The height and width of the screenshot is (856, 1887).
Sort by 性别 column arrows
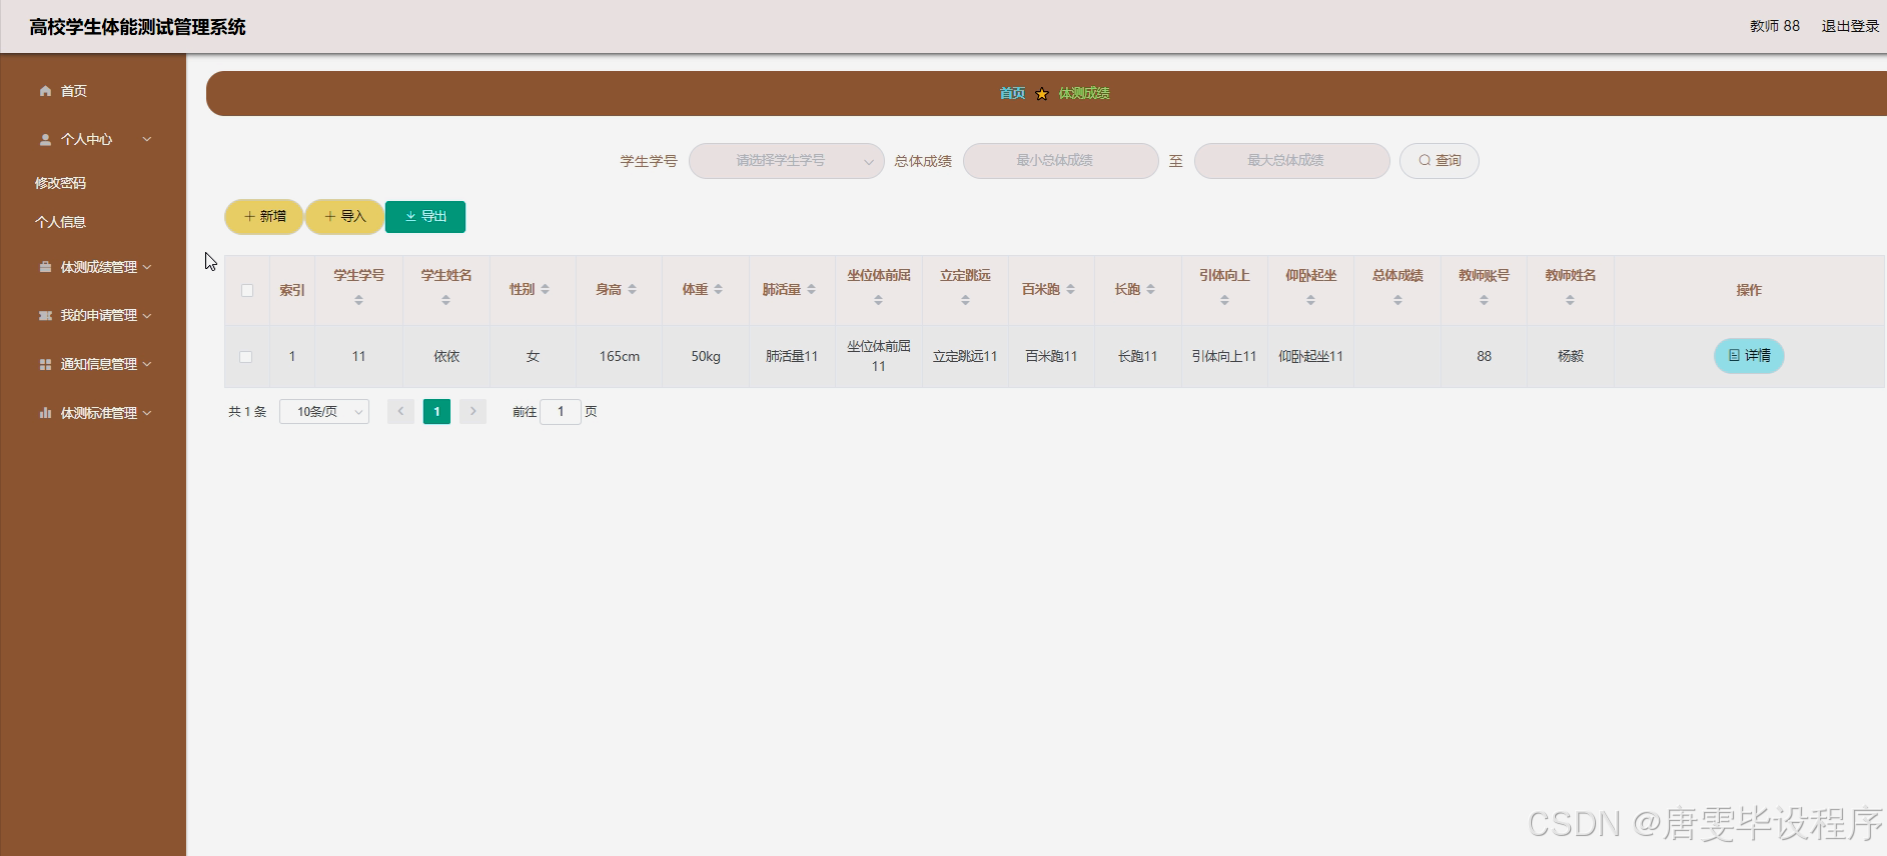point(545,289)
